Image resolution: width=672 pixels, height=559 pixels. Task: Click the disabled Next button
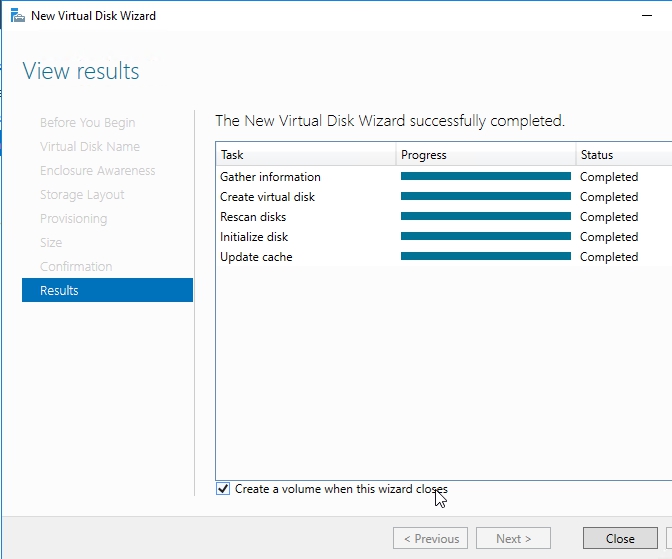point(513,538)
